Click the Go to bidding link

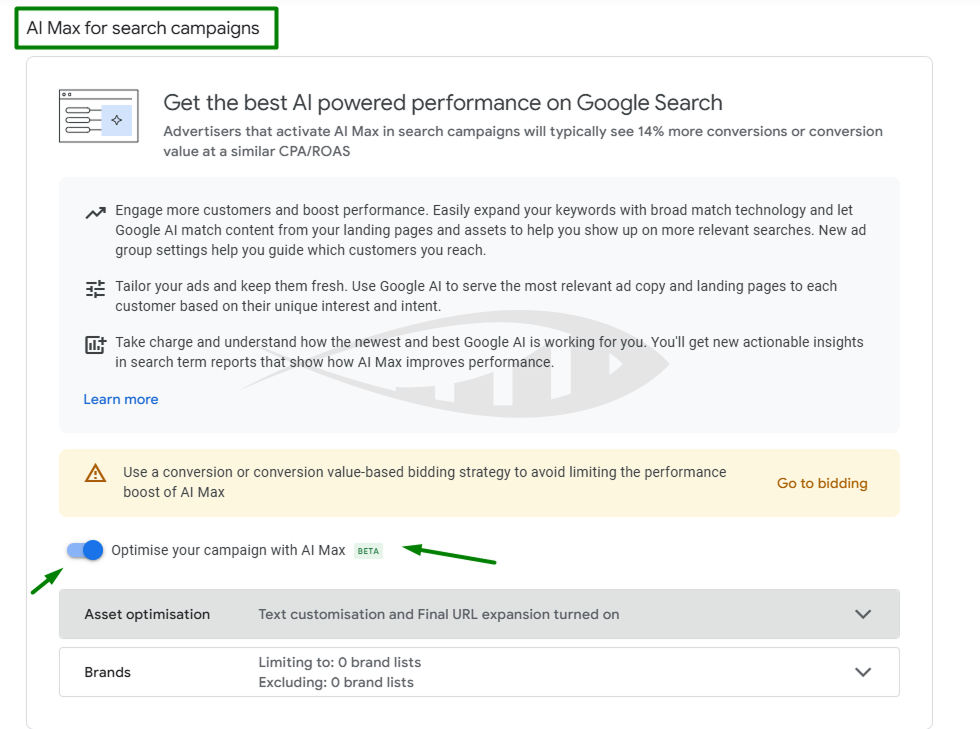[x=822, y=483]
